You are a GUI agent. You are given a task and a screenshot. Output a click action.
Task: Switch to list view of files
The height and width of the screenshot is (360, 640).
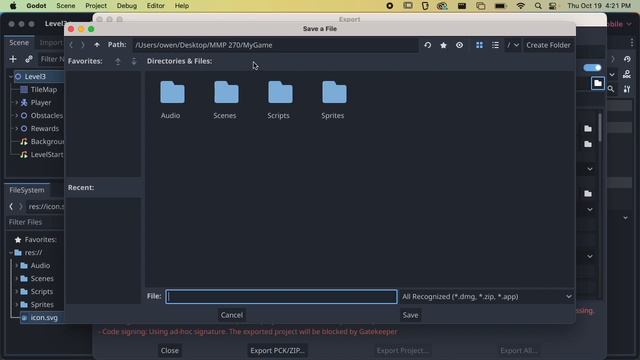click(x=495, y=45)
